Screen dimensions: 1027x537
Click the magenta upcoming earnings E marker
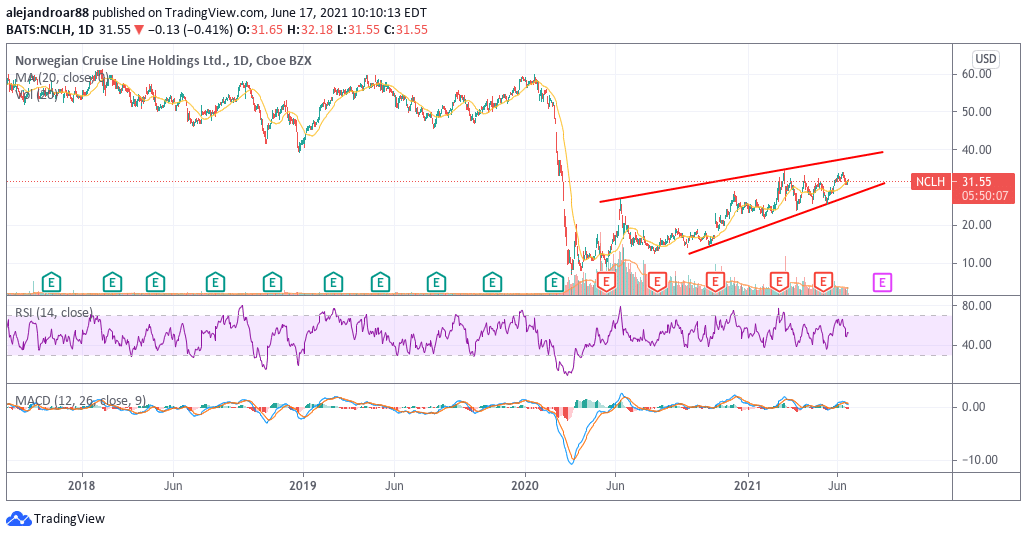click(882, 283)
